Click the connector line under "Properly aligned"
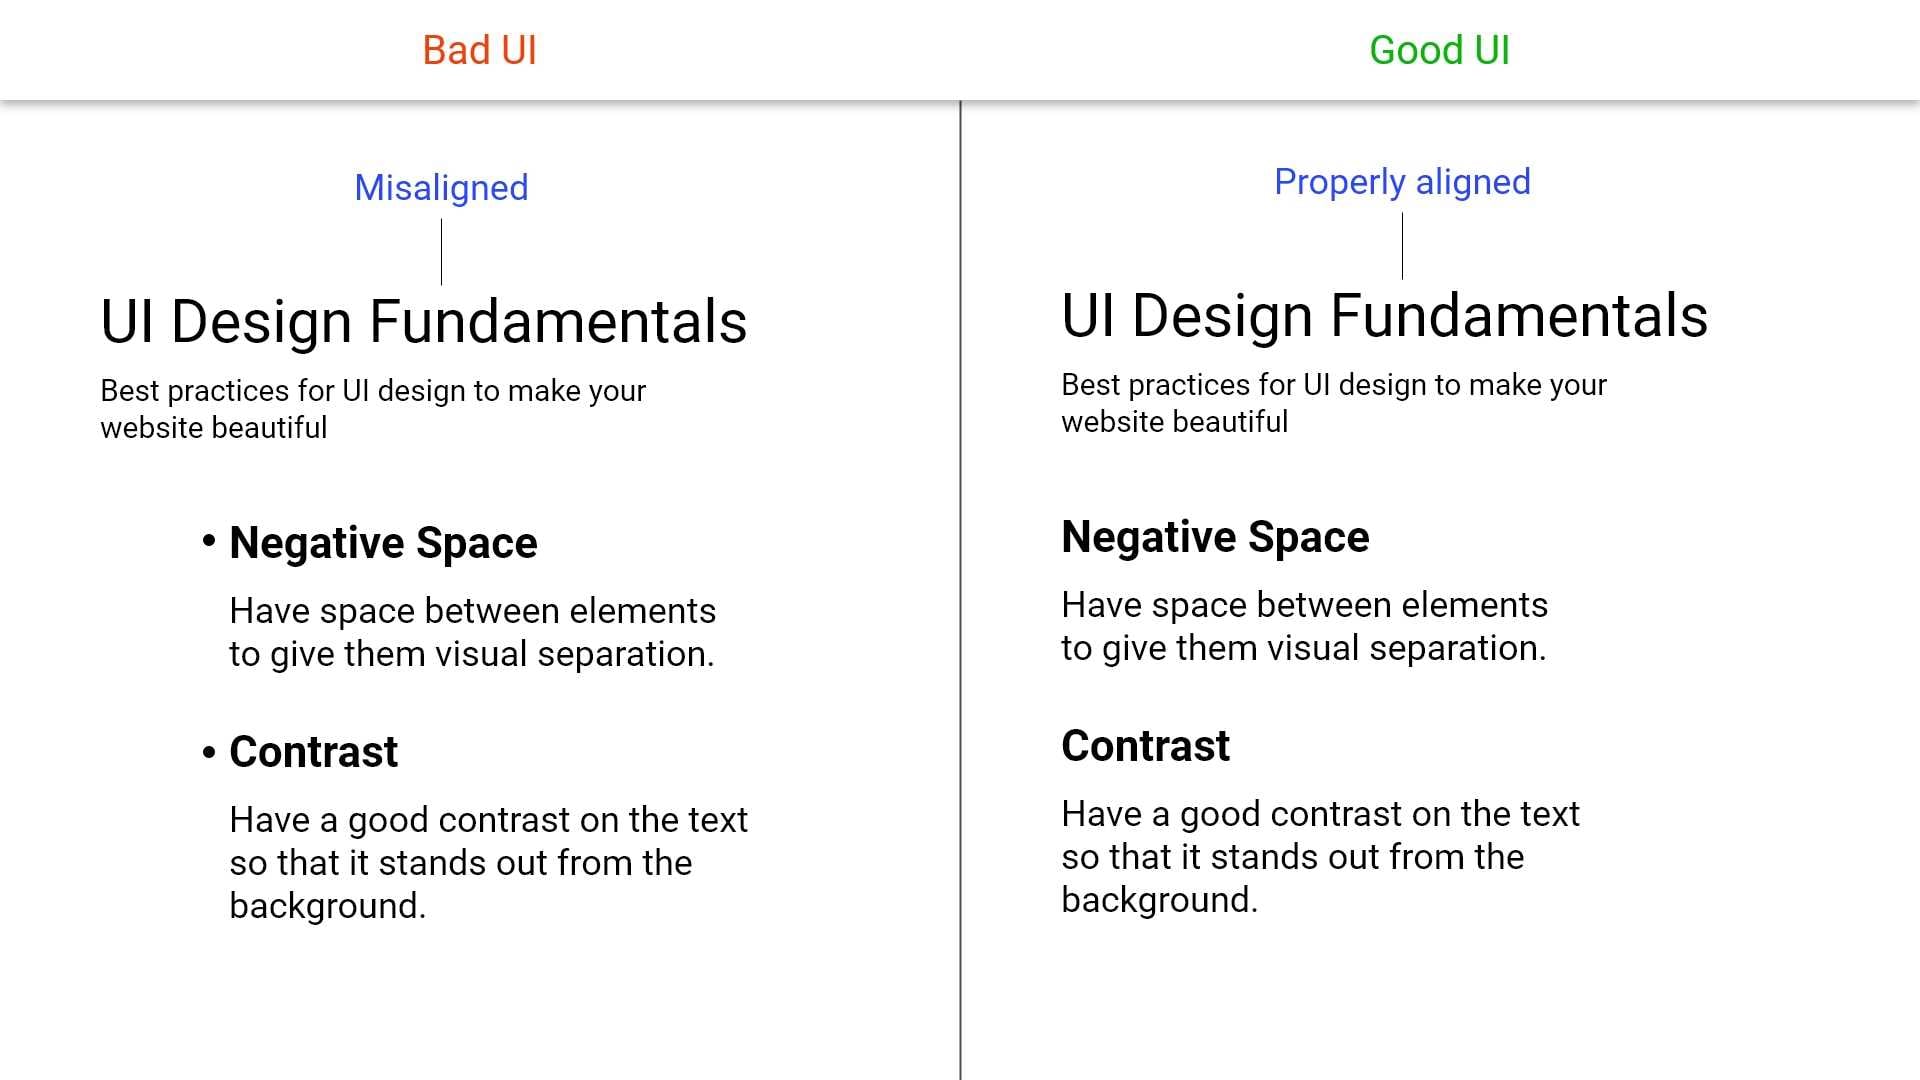The image size is (1920, 1080). 1402,247
